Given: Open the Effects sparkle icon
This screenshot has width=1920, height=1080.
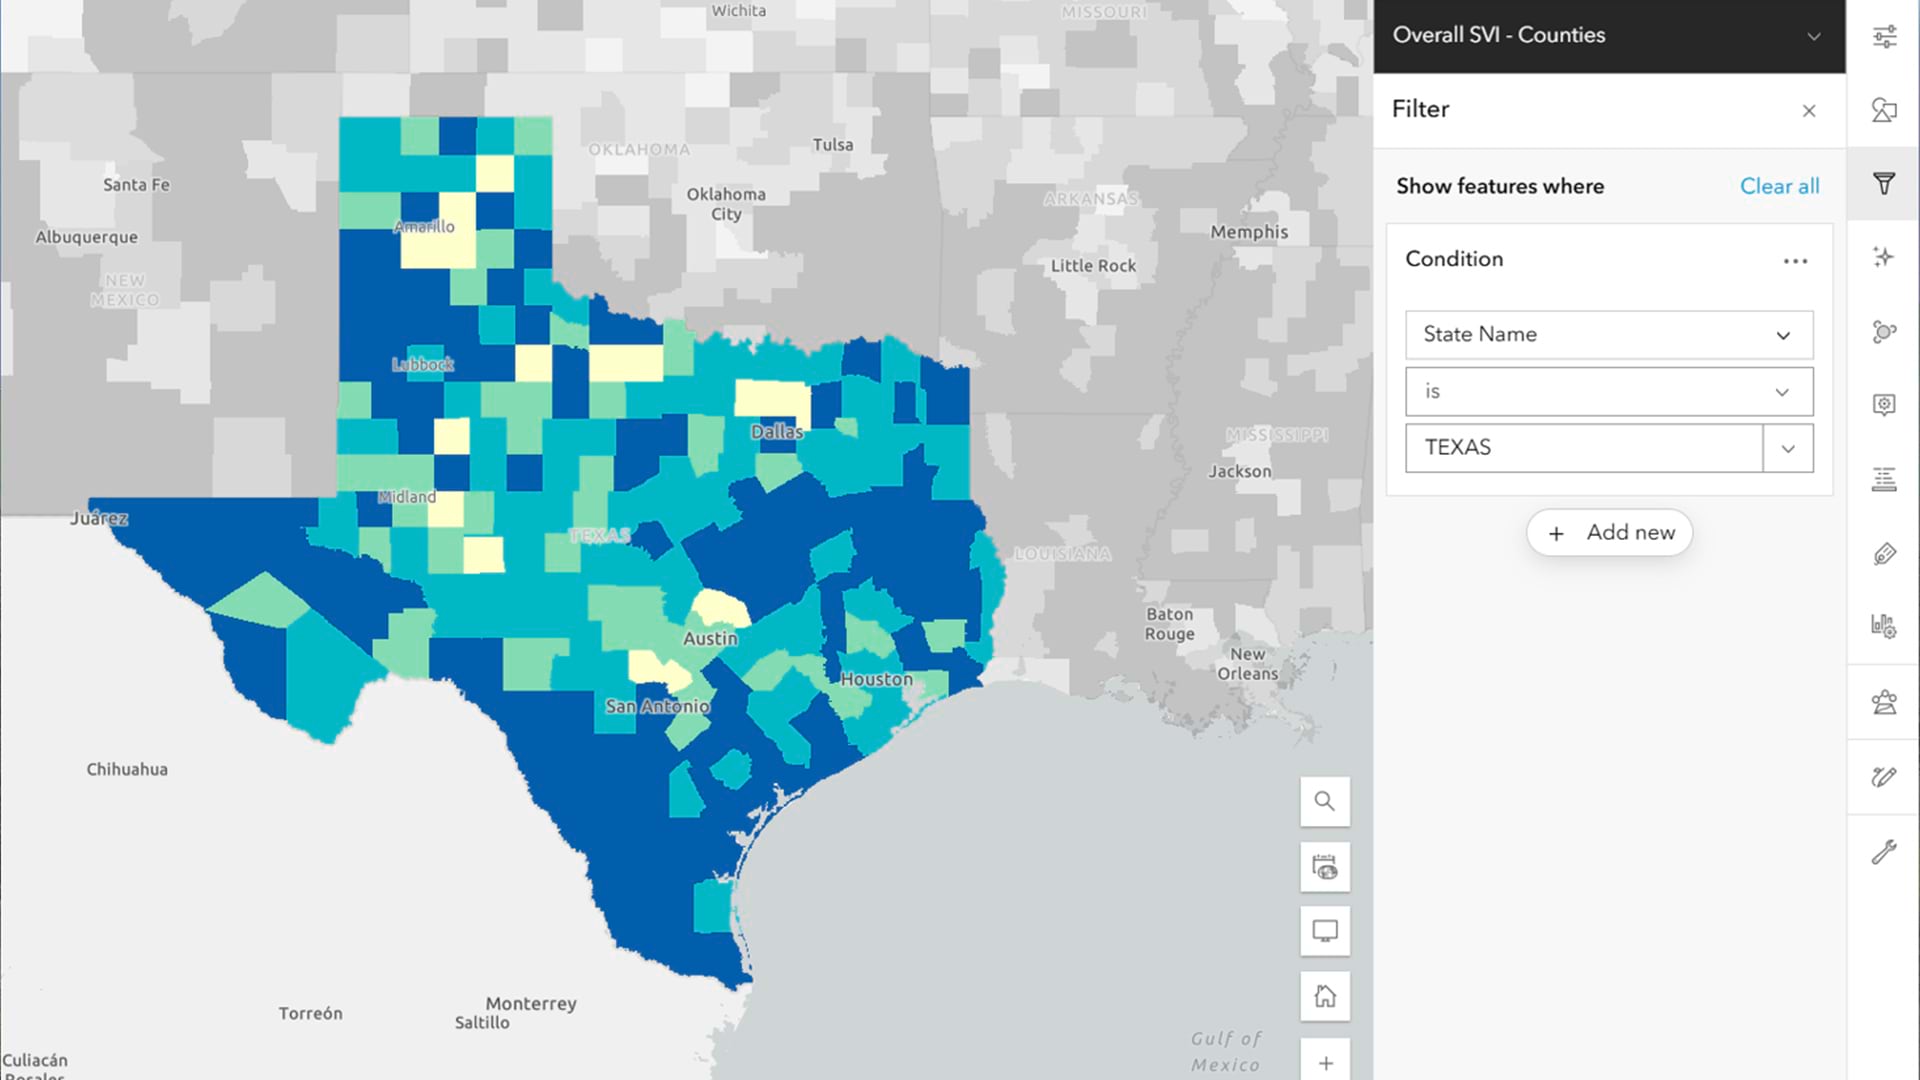Looking at the screenshot, I should (1884, 257).
